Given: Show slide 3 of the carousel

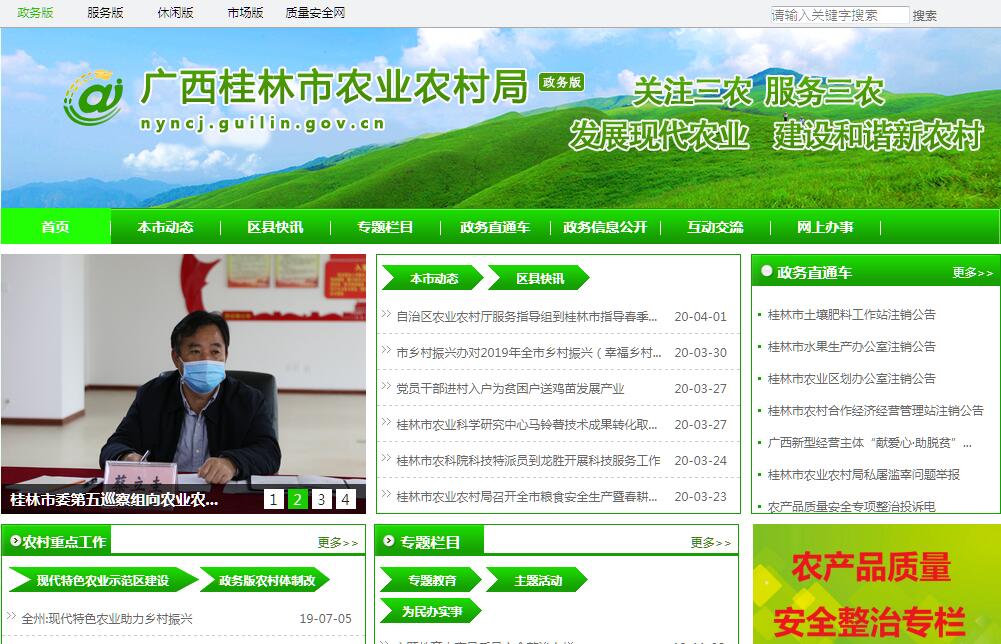Looking at the screenshot, I should click(x=321, y=499).
